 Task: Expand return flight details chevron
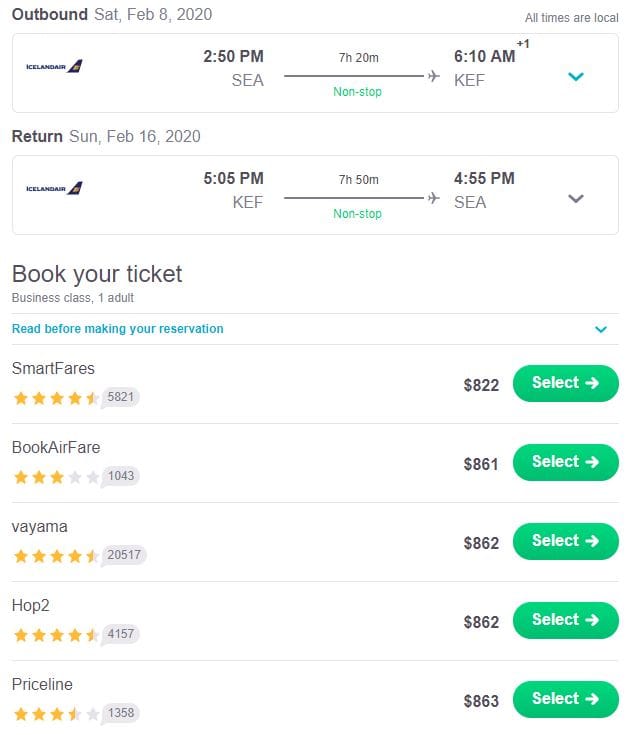[x=575, y=198]
